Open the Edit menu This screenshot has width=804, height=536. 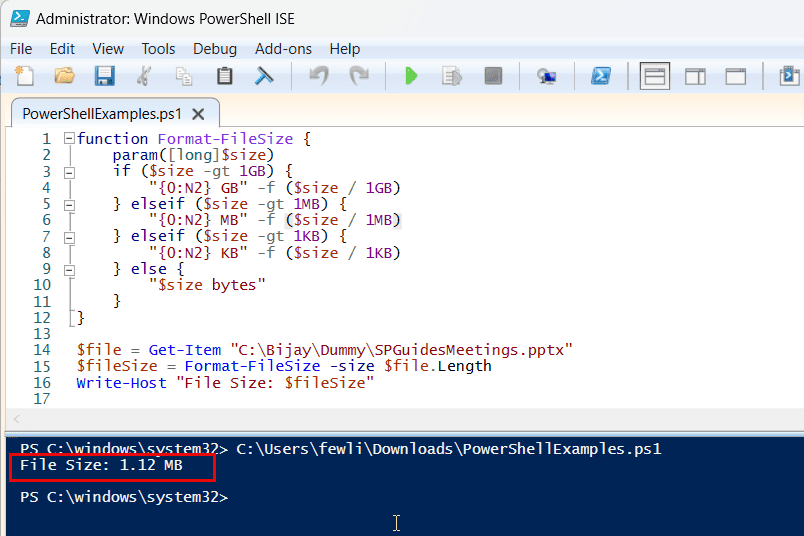tap(62, 49)
